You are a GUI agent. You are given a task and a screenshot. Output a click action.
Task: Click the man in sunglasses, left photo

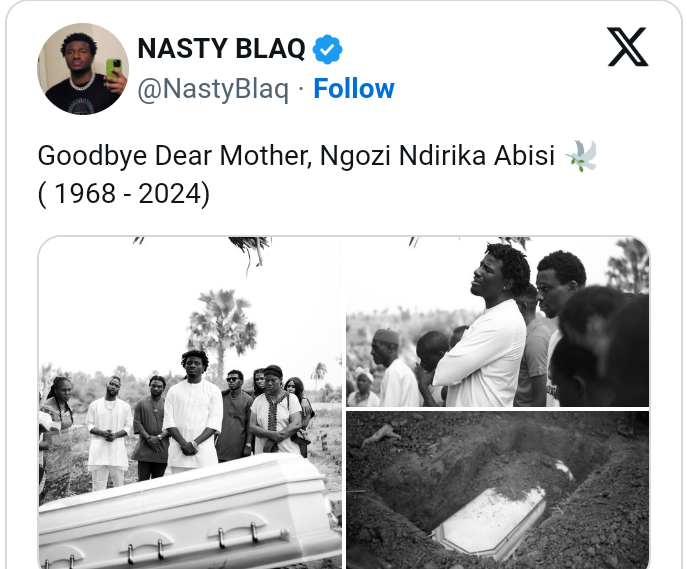[235, 410]
